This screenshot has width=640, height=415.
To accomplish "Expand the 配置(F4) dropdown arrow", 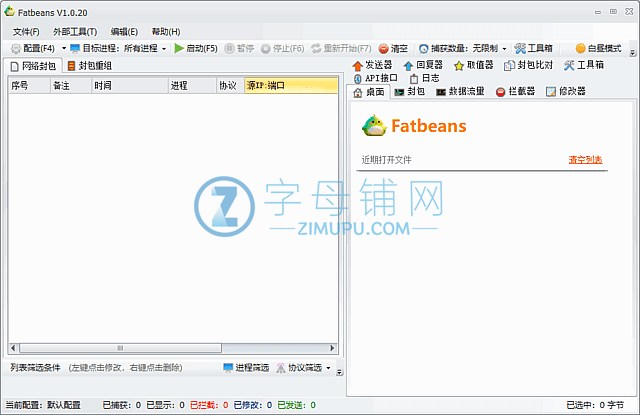I will tap(63, 48).
